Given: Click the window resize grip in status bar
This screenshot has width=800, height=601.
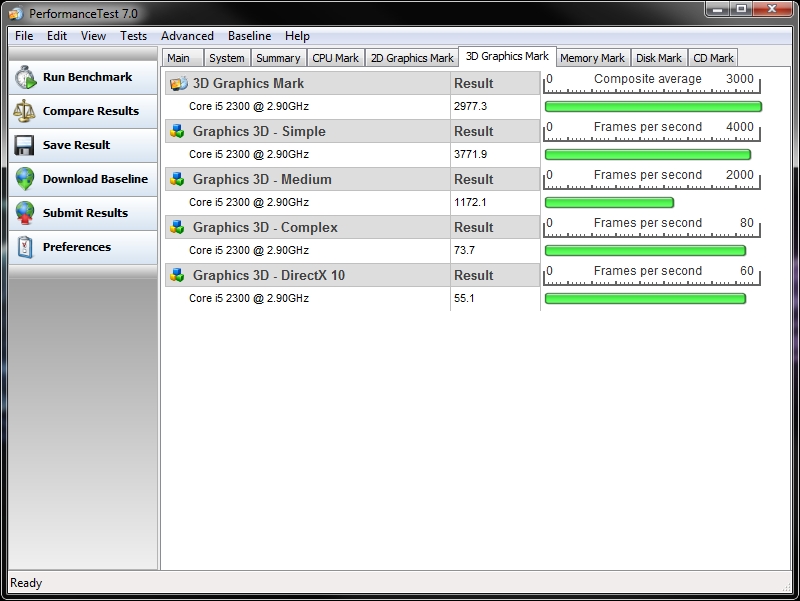Looking at the screenshot, I should [786, 587].
